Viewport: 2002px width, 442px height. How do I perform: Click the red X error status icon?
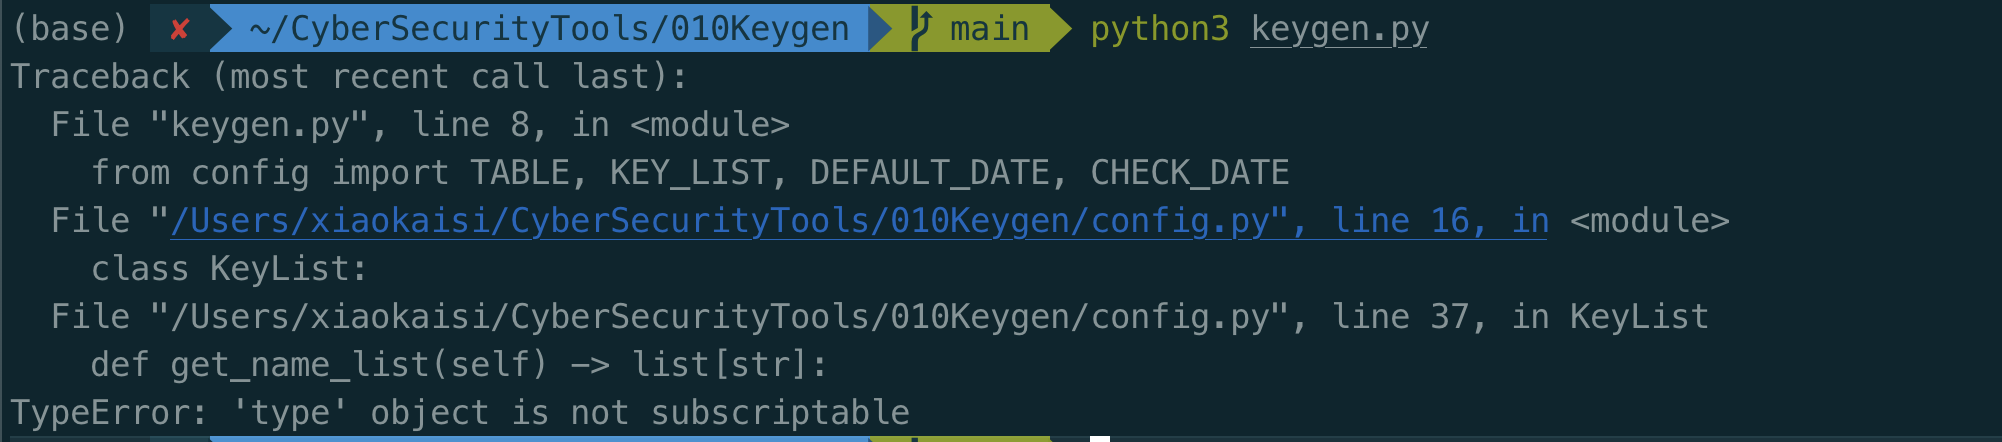[180, 29]
